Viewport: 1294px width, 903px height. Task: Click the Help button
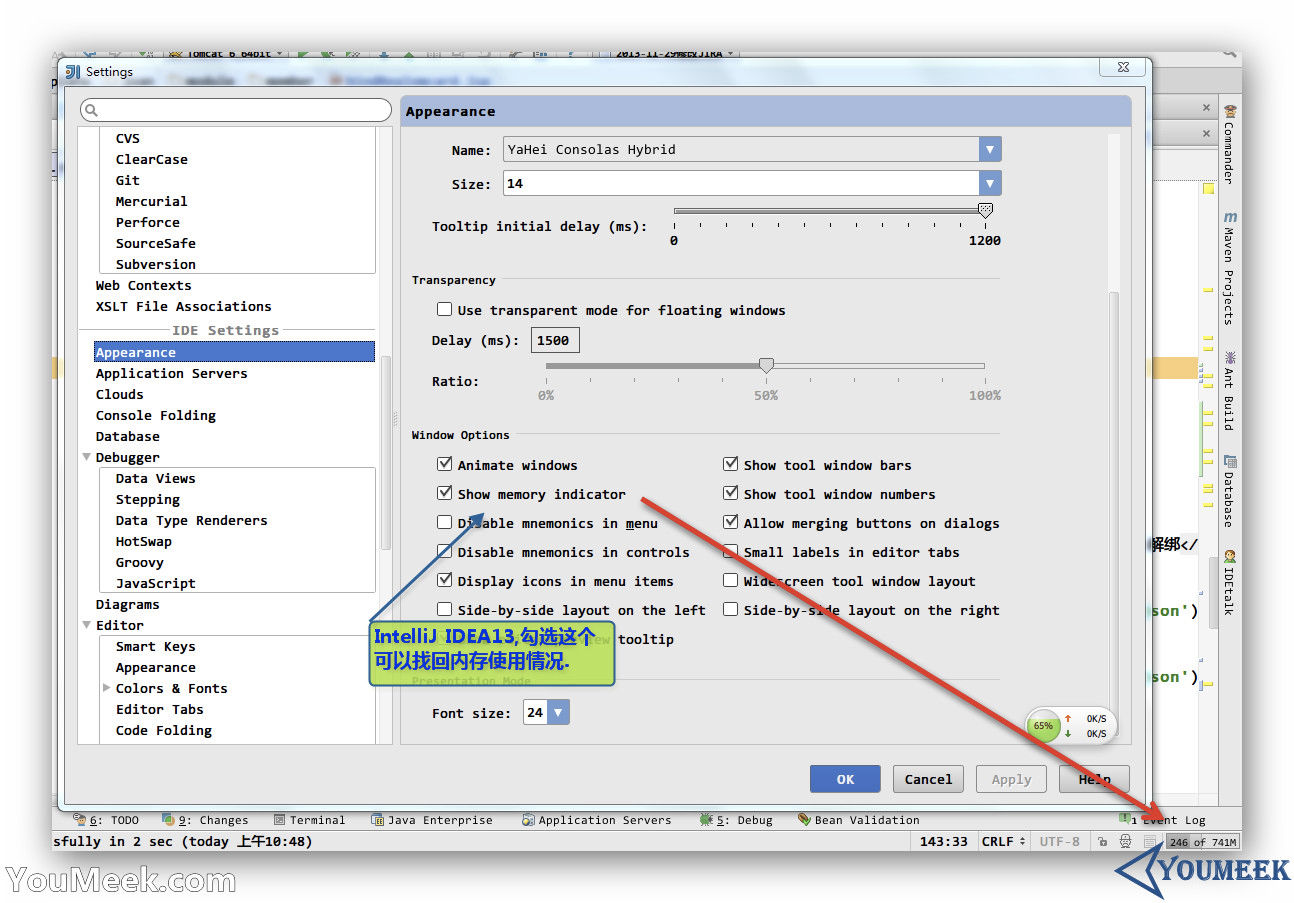point(1094,780)
